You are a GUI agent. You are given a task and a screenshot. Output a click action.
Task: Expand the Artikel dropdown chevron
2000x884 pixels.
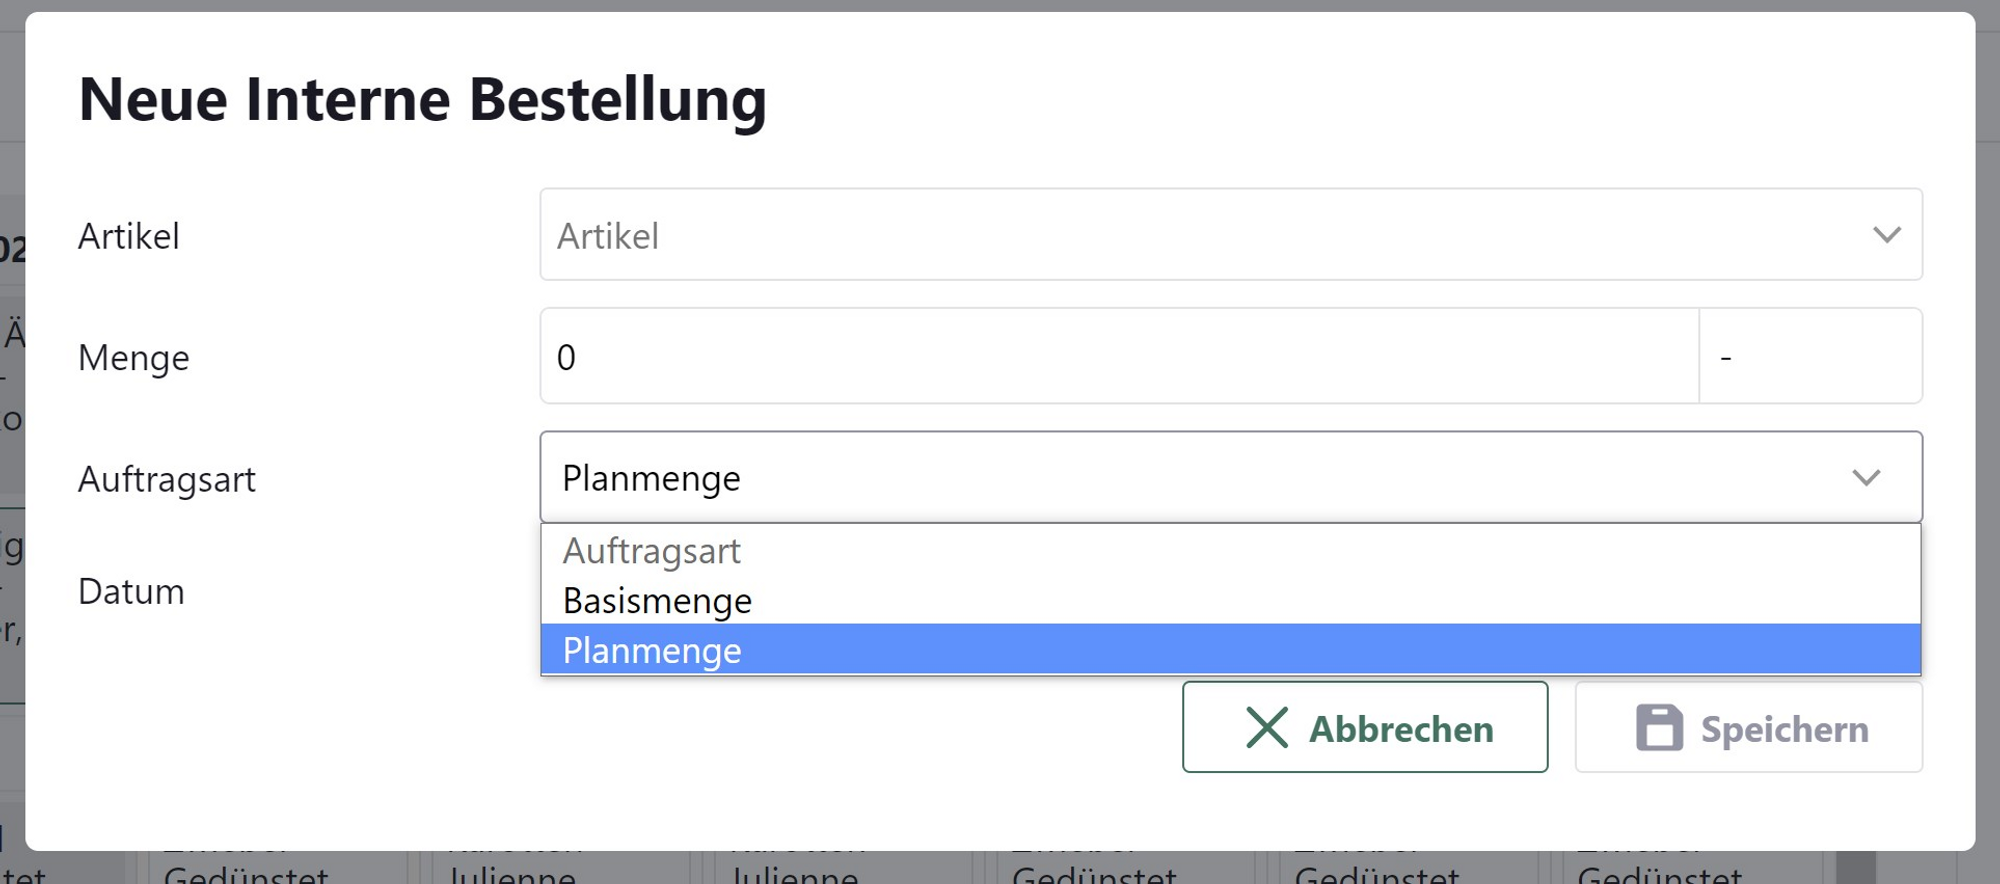point(1886,235)
